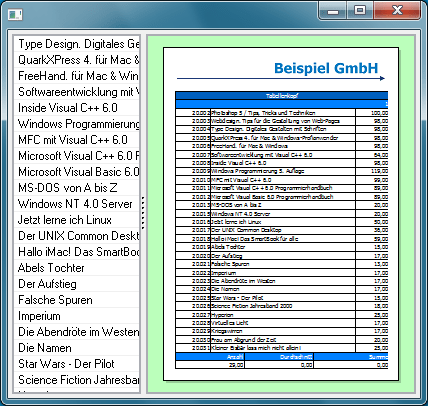
Task: Choose 'Softwareentwicklung mit' in the list
Action: click(77, 92)
